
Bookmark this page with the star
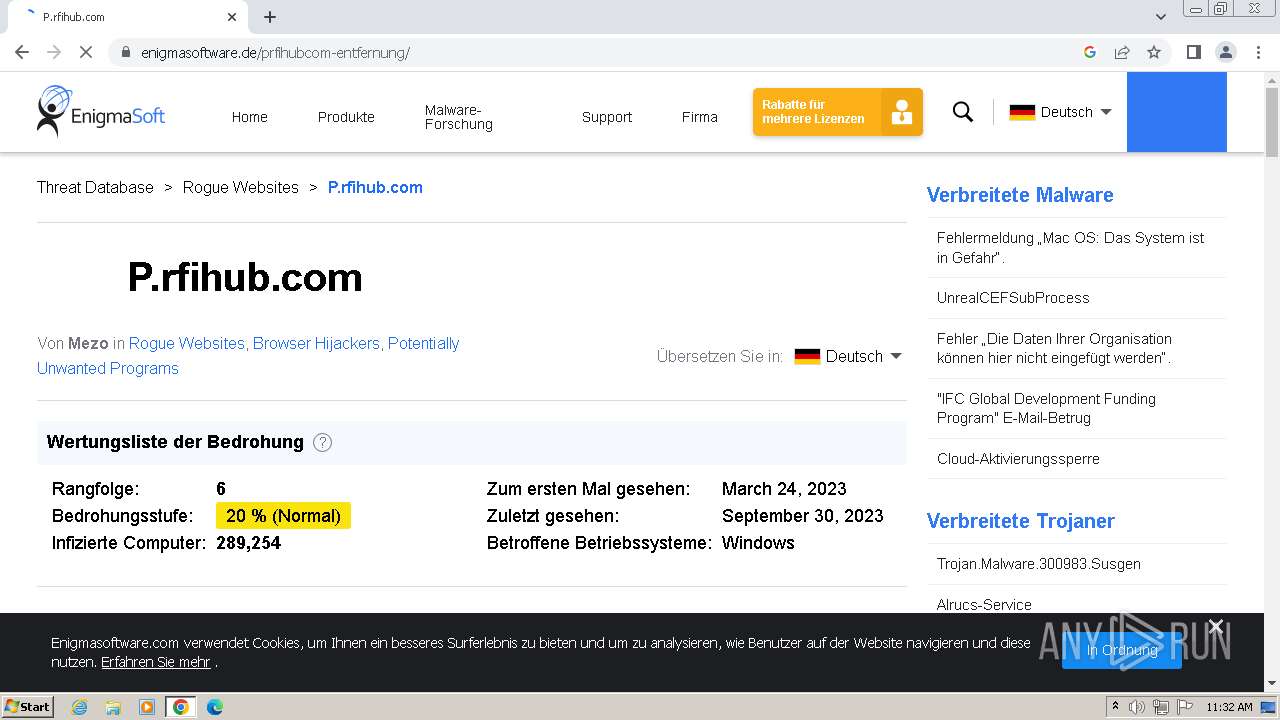(x=1154, y=52)
